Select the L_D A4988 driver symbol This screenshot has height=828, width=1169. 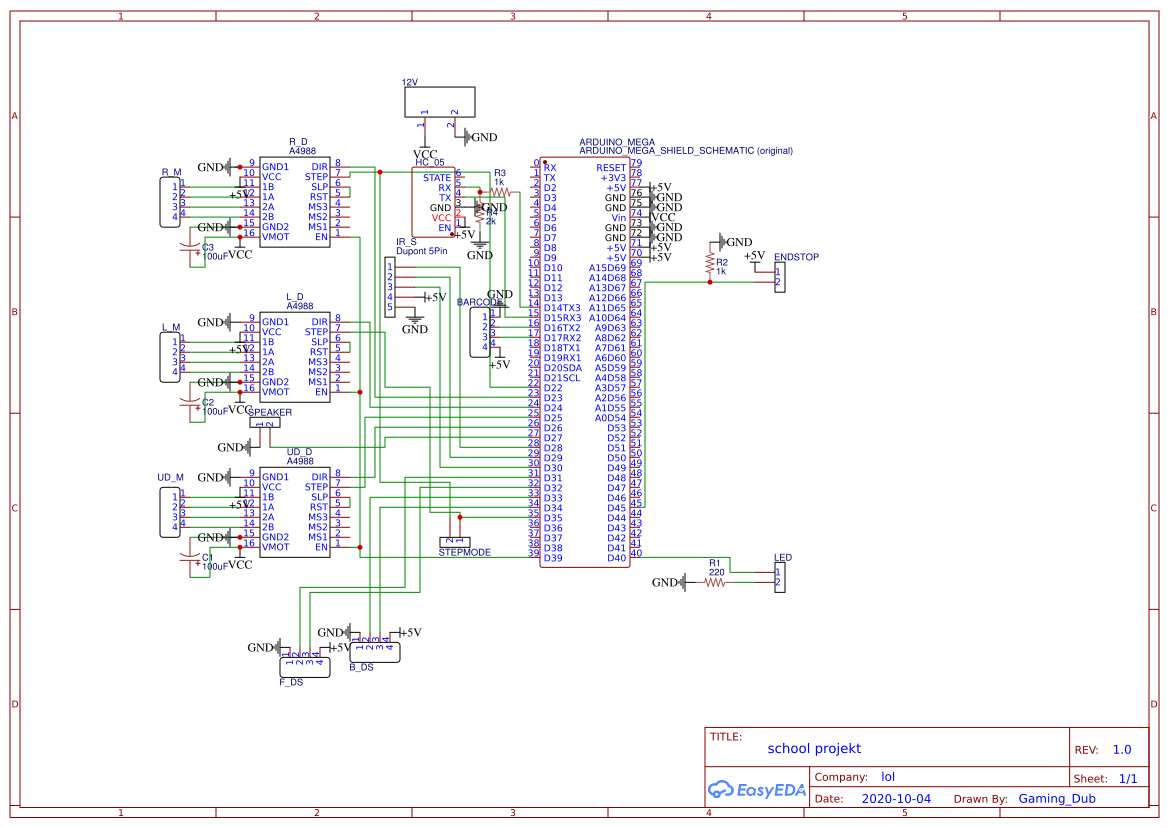[293, 355]
